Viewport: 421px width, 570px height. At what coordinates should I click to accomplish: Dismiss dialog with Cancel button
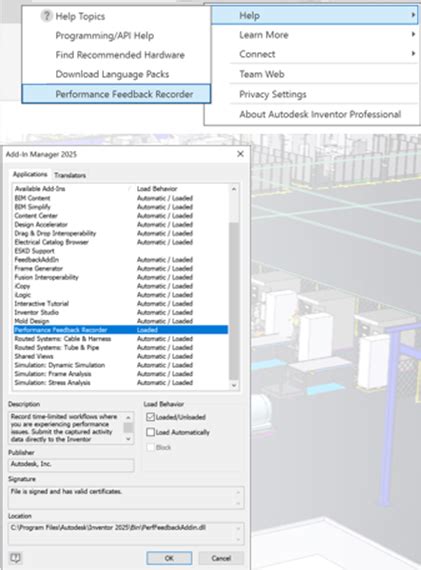[221, 558]
